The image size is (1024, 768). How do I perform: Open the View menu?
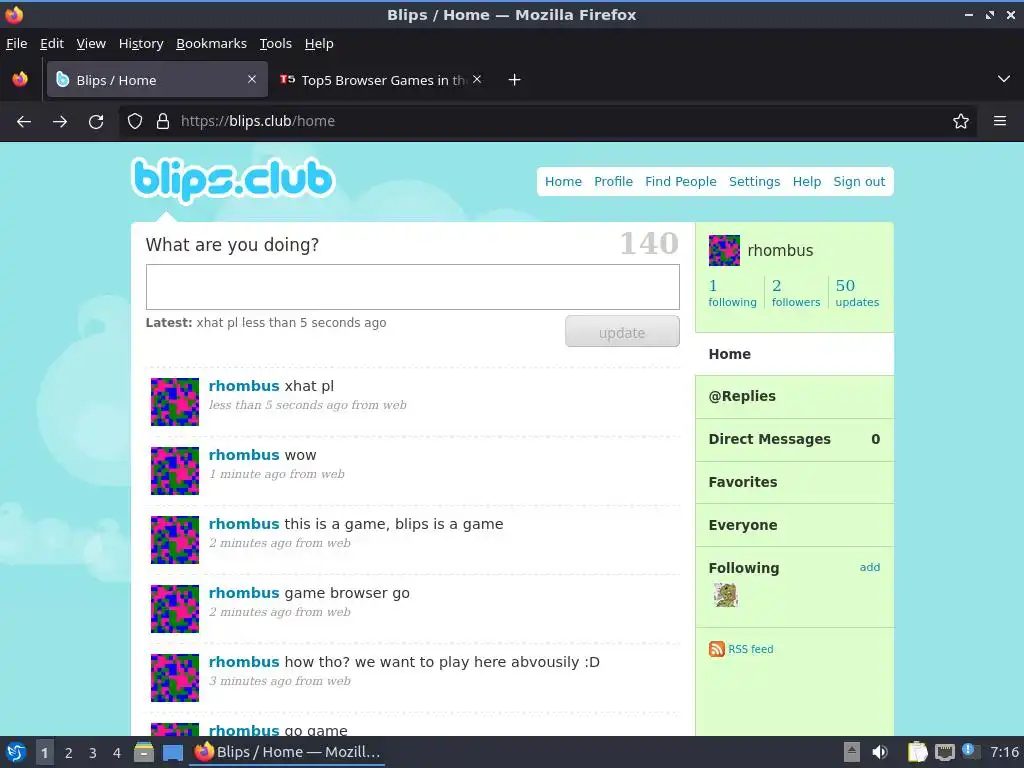[91, 44]
